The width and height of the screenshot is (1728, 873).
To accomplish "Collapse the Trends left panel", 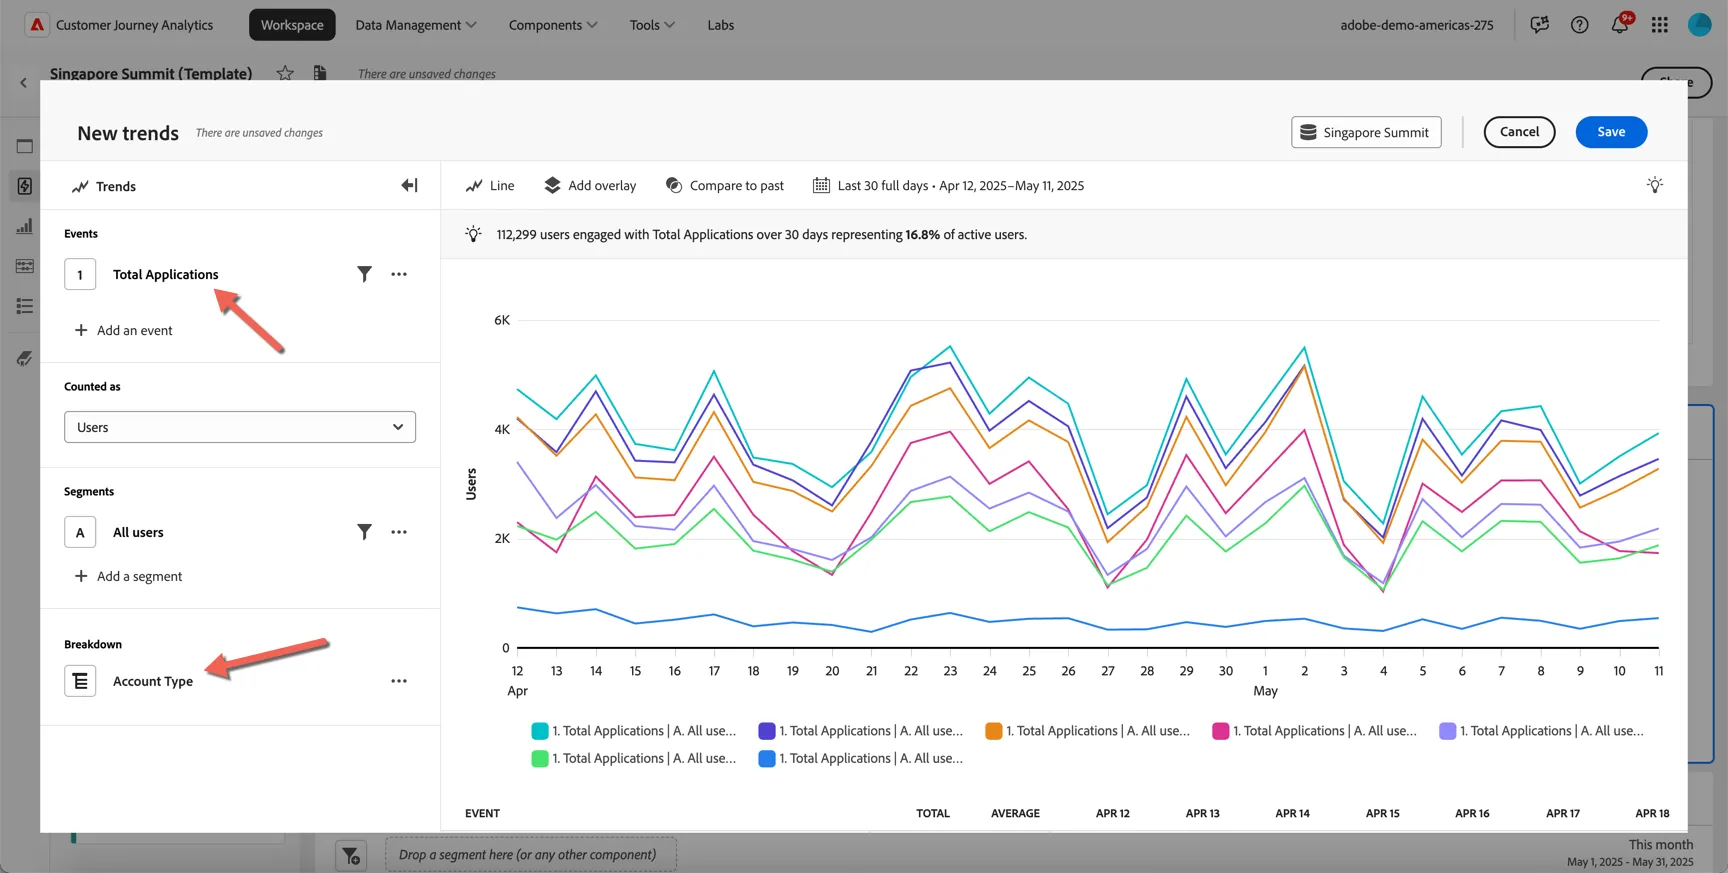I will (409, 185).
